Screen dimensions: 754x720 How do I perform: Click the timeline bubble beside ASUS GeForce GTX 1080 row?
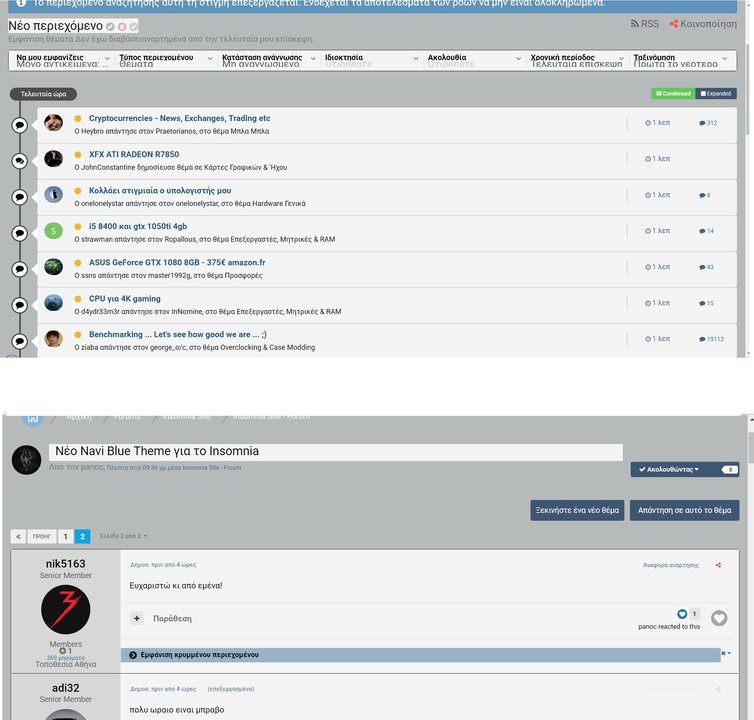coord(20,269)
